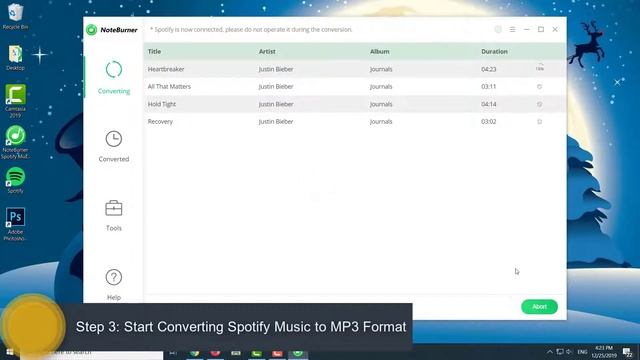Click the 04:23 duration for Heartbreaker
Screen dimensions: 640x360
click(489, 69)
